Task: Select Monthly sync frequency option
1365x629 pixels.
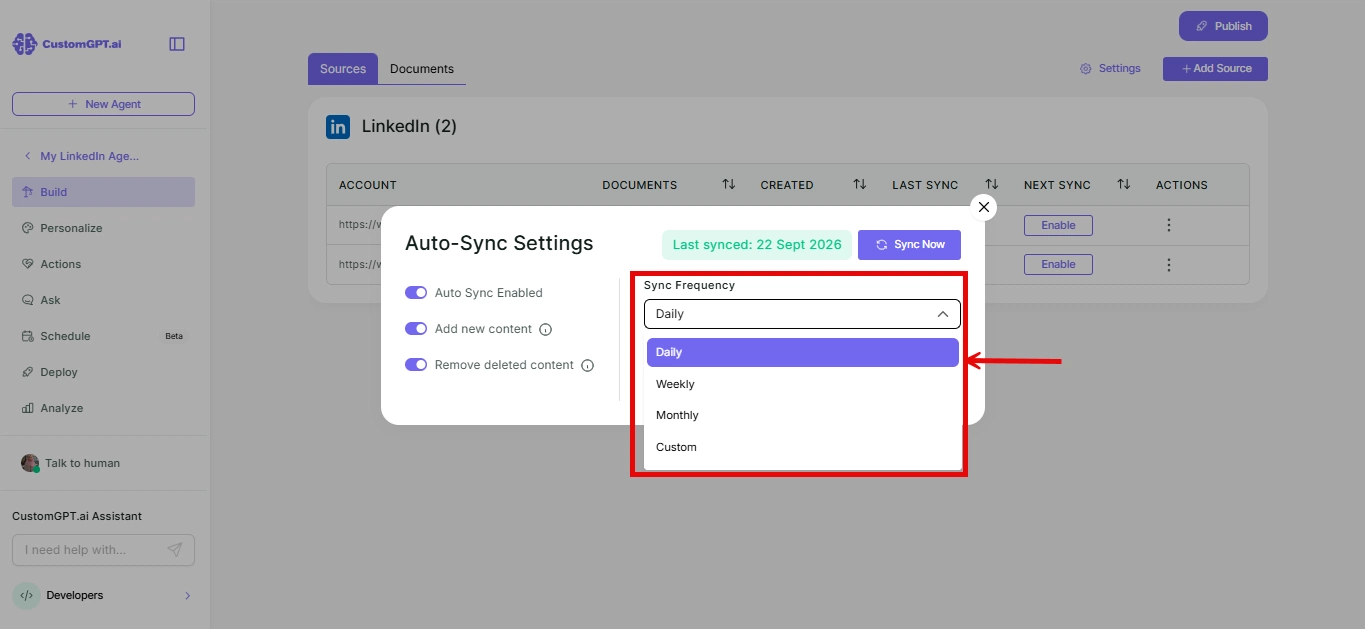Action: pos(802,415)
